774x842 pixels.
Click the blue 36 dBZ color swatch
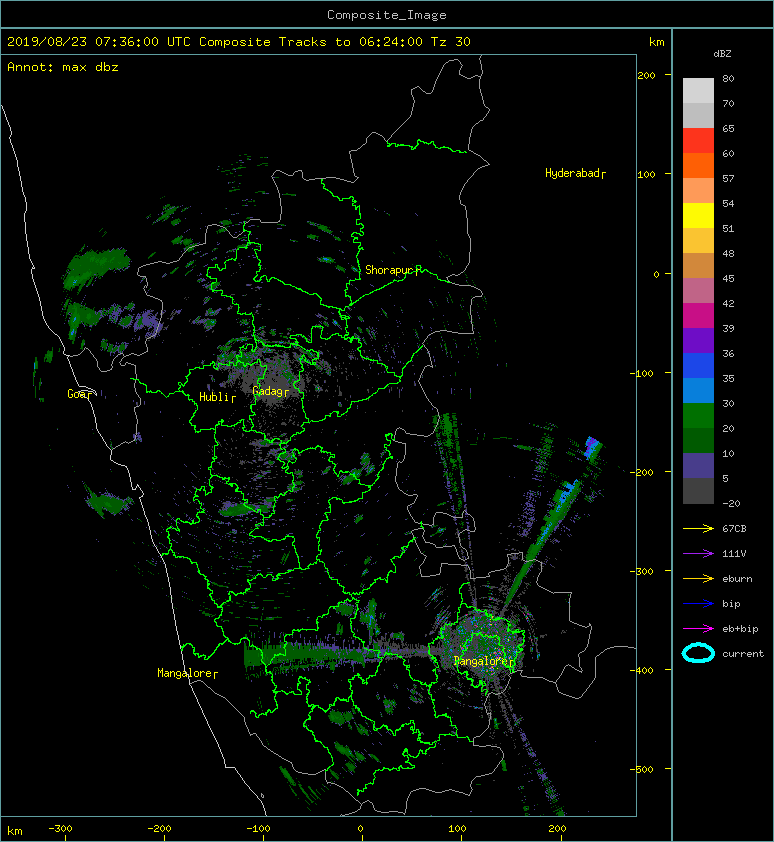(x=698, y=366)
